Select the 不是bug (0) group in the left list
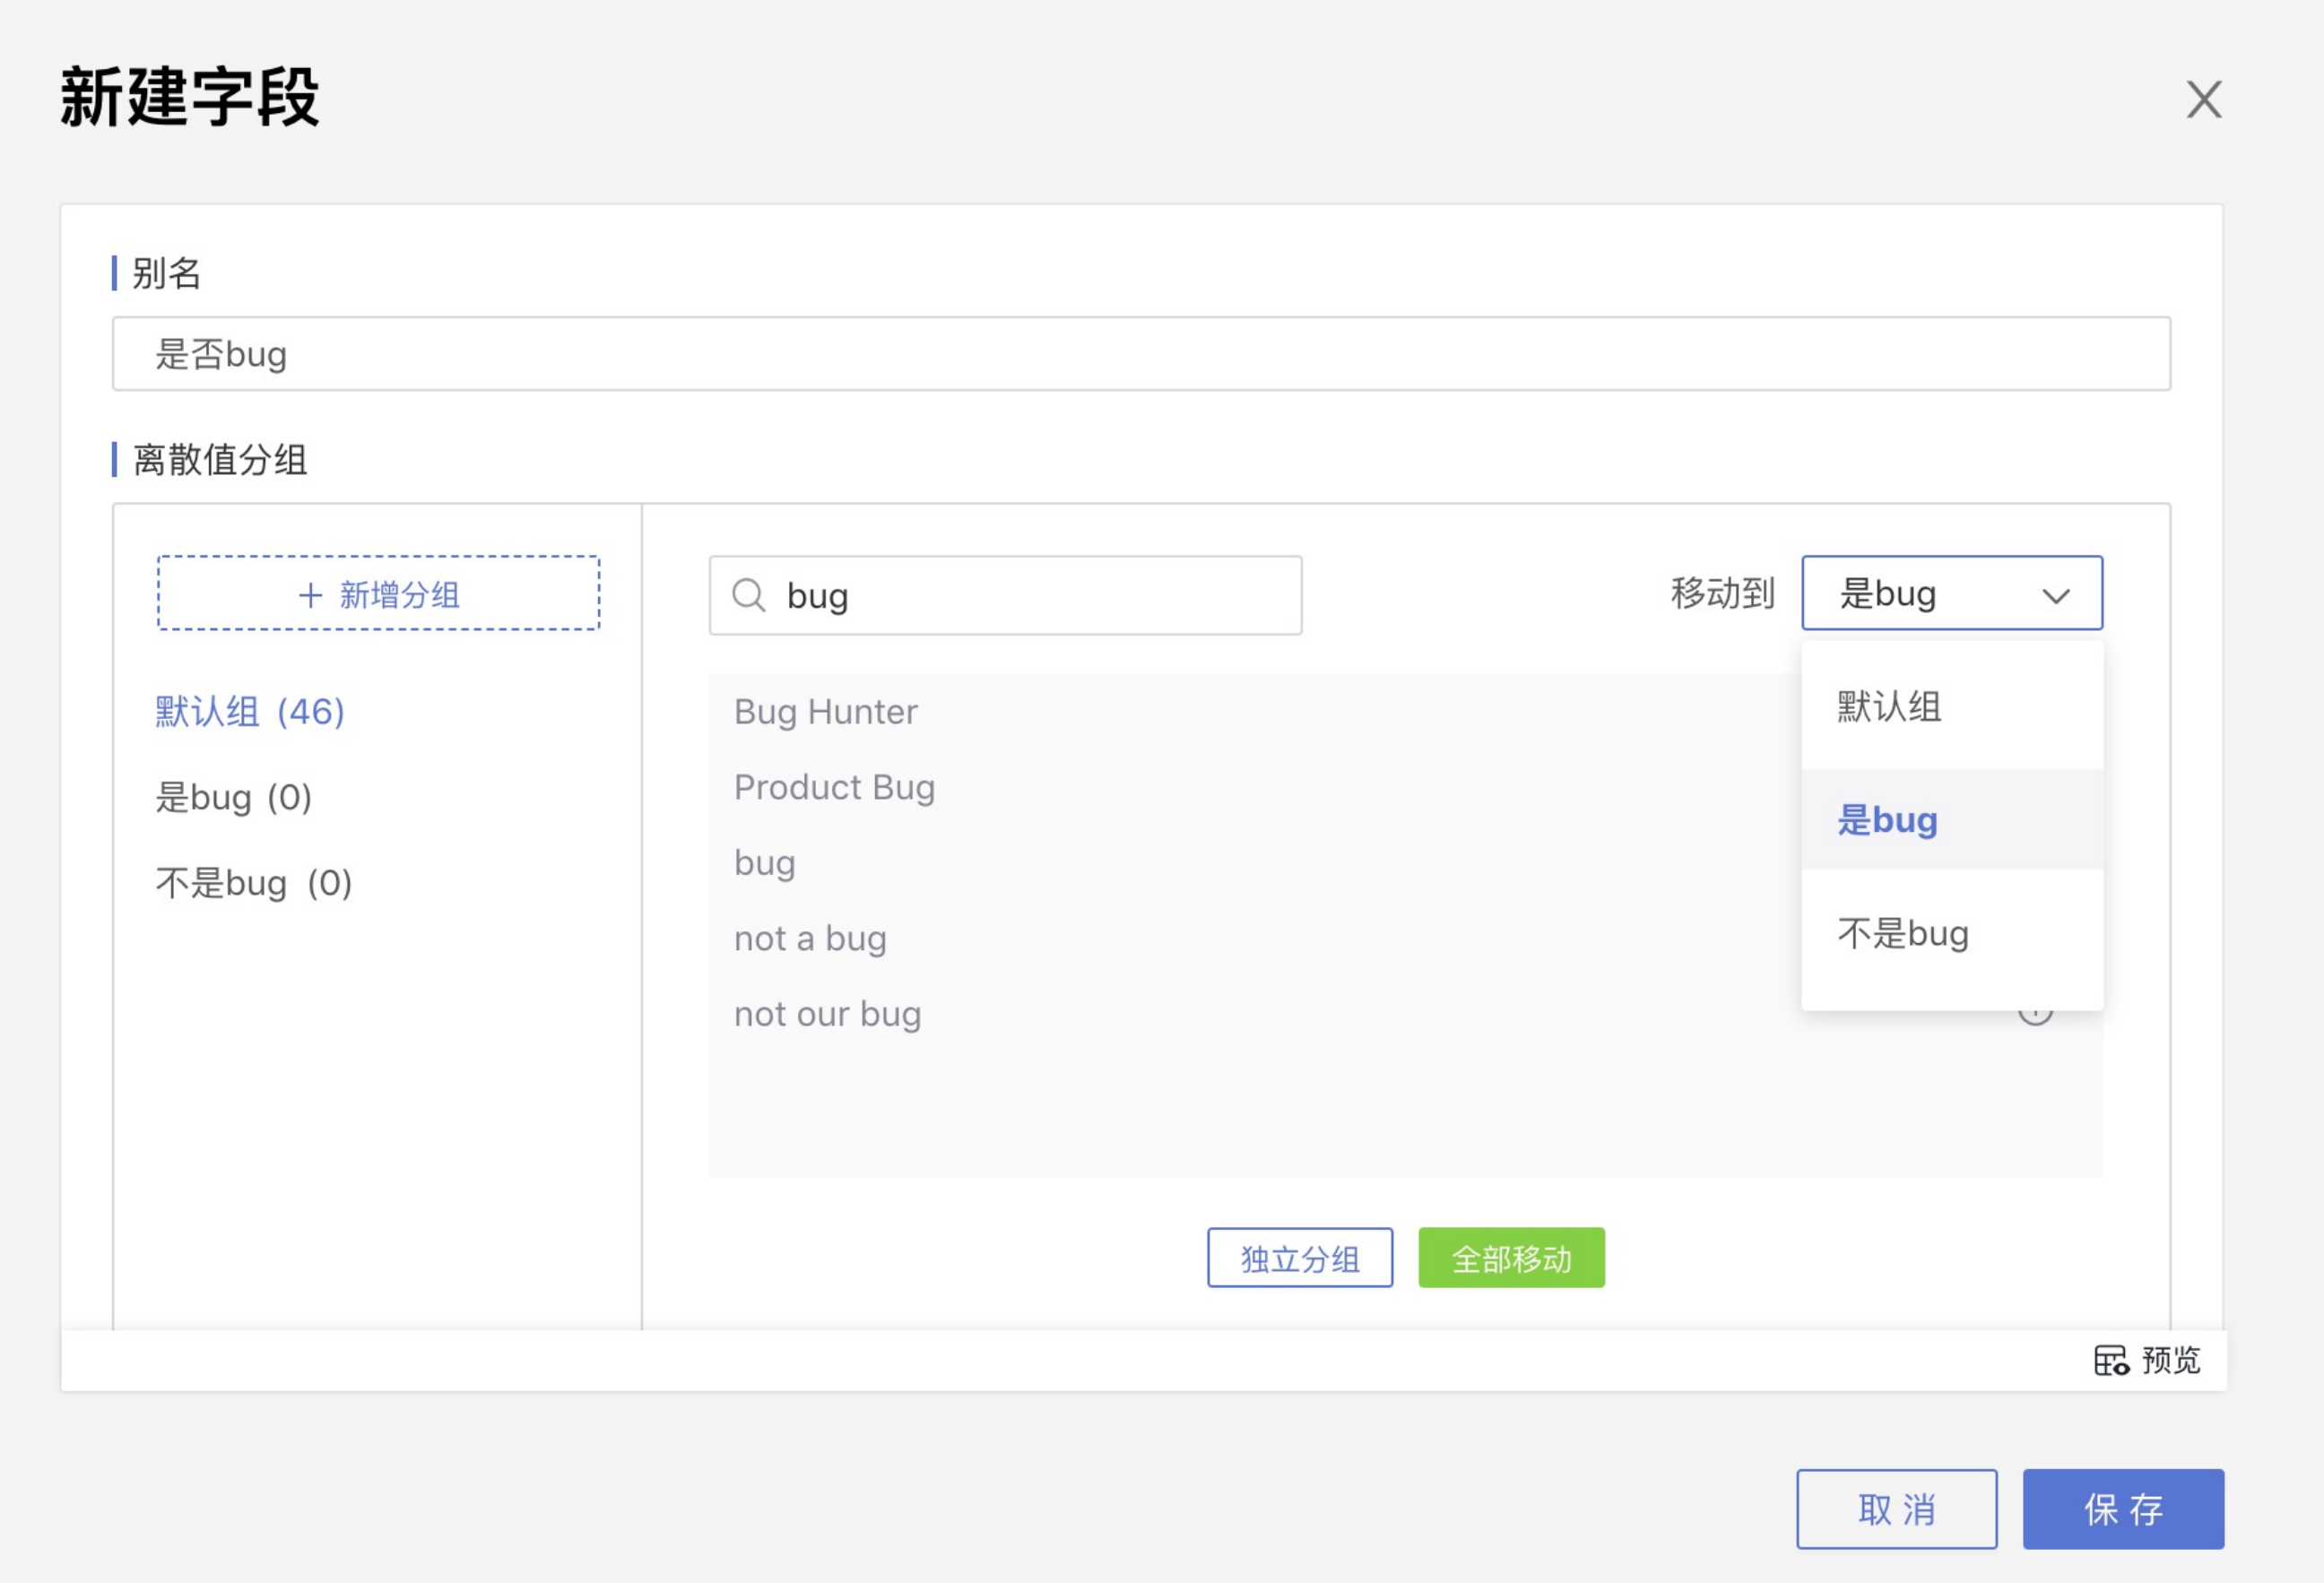The width and height of the screenshot is (2324, 1583). click(x=254, y=883)
